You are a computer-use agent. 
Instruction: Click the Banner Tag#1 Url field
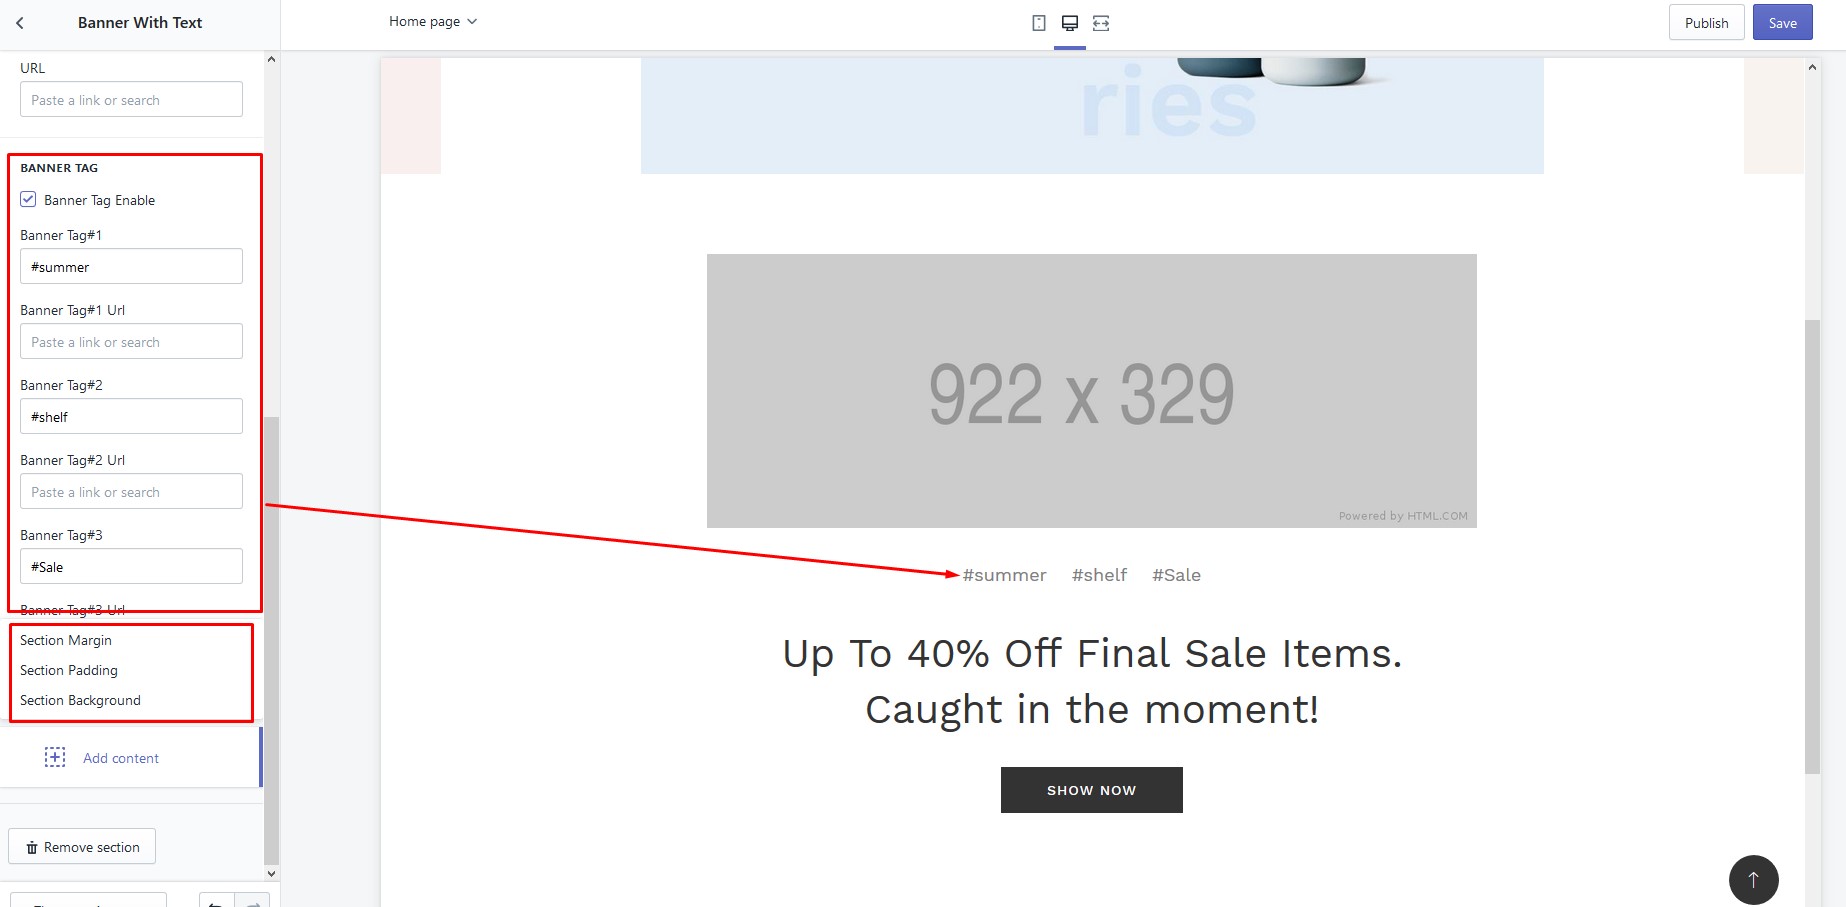pos(131,342)
